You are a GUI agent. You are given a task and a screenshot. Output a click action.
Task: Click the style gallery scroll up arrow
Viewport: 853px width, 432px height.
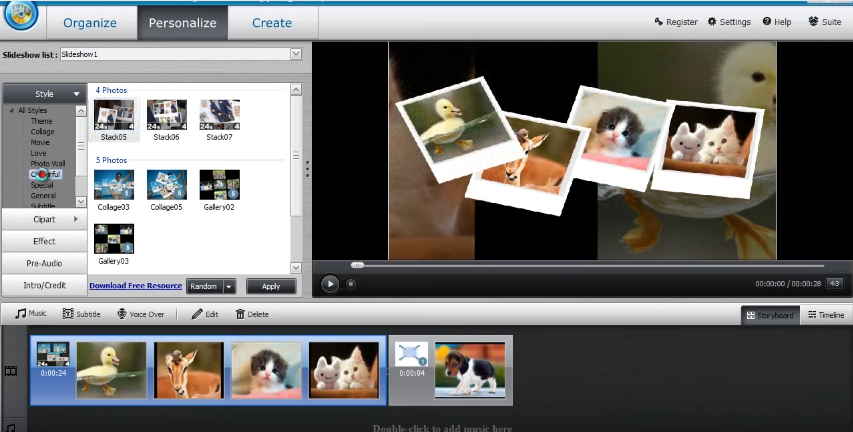click(x=296, y=90)
